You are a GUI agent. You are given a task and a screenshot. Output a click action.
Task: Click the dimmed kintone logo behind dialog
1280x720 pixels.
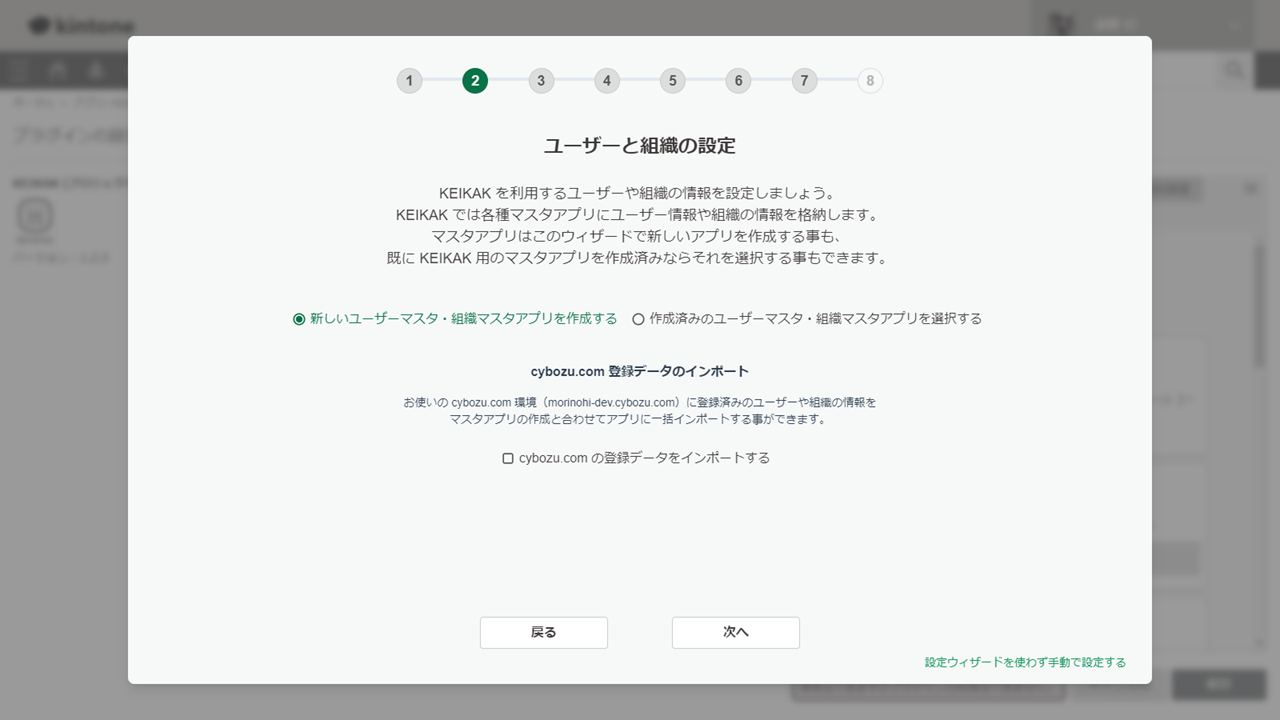pos(81,26)
